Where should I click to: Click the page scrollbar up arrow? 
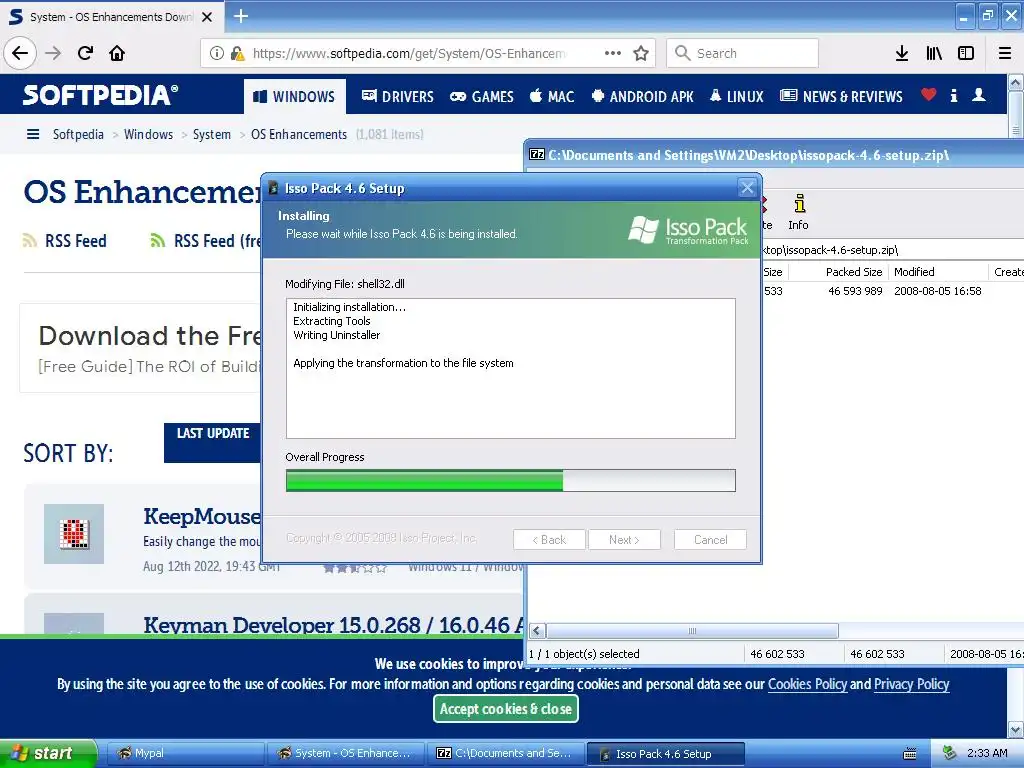(1016, 82)
